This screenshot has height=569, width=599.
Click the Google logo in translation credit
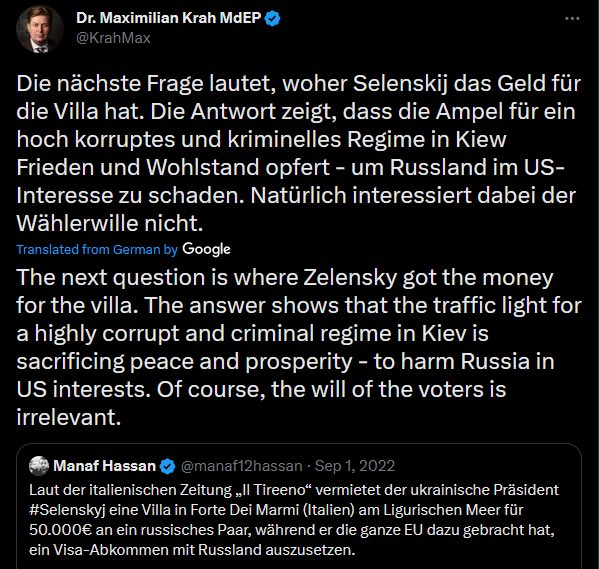[206, 249]
